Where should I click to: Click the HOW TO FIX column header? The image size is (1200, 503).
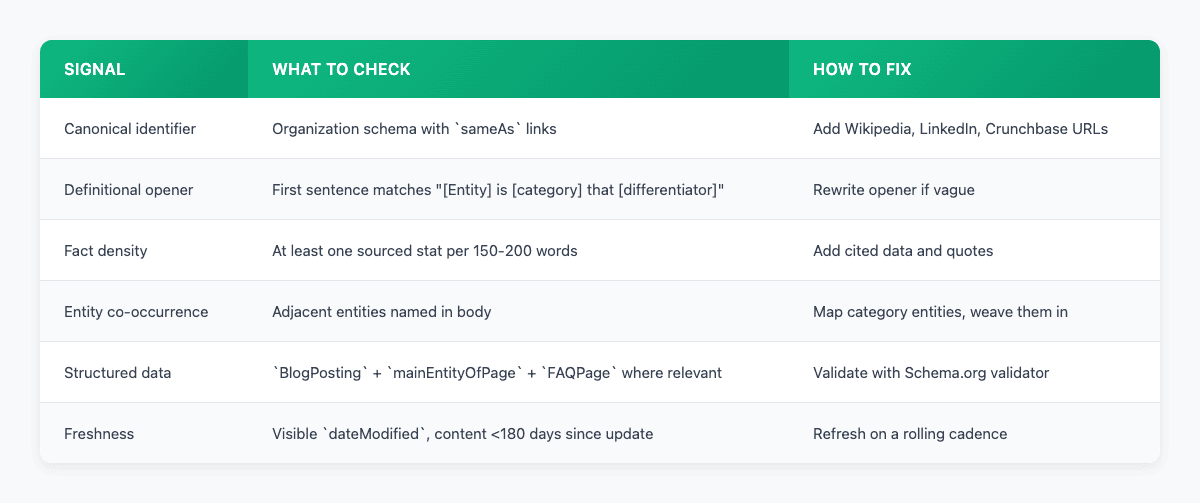click(974, 69)
